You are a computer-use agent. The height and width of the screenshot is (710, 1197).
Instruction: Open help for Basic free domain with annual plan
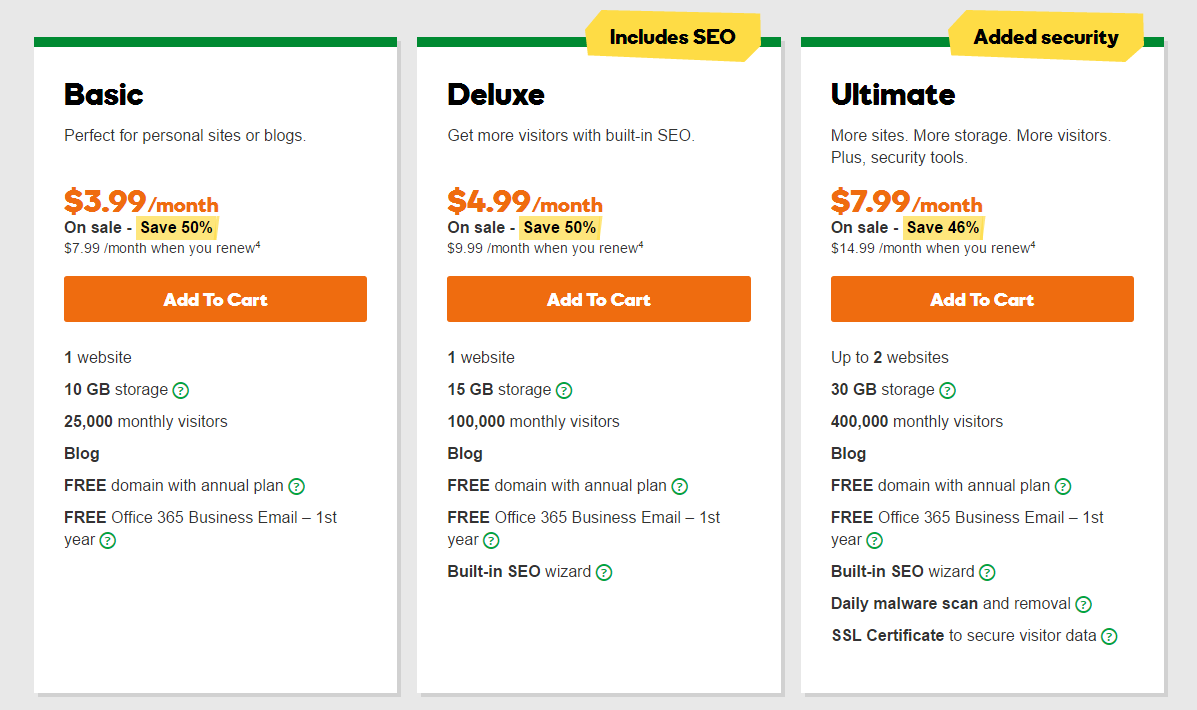coord(296,486)
